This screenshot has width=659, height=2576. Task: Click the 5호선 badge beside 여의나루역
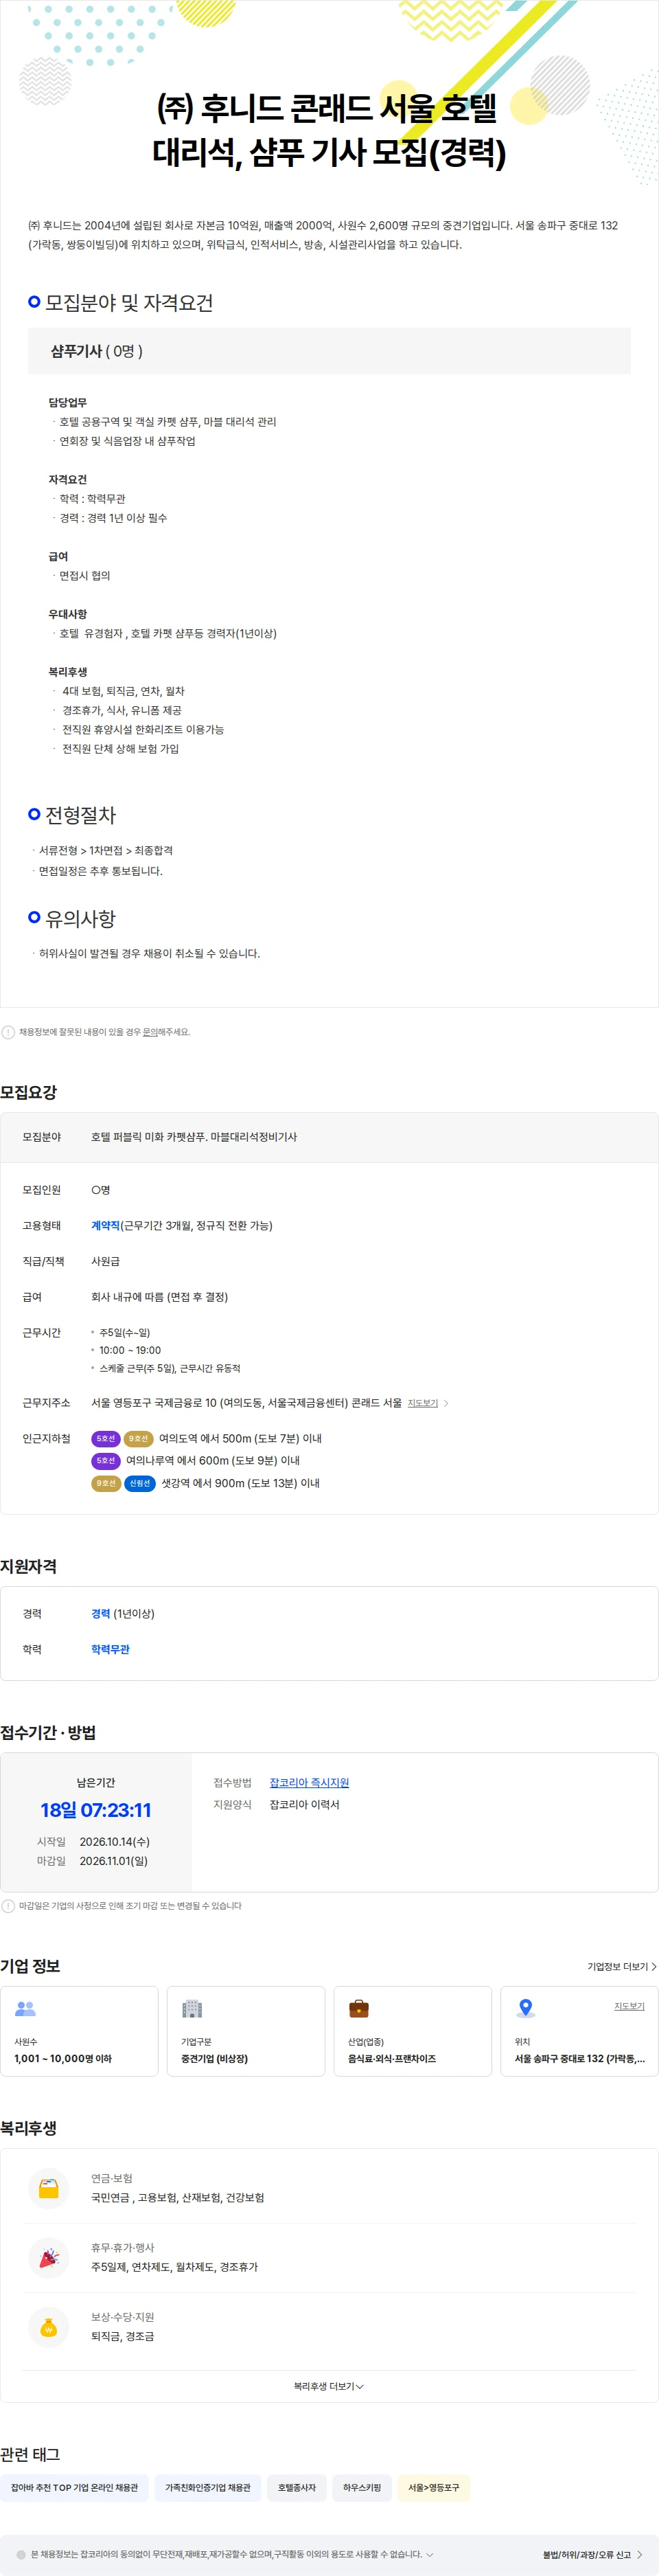click(x=105, y=1460)
